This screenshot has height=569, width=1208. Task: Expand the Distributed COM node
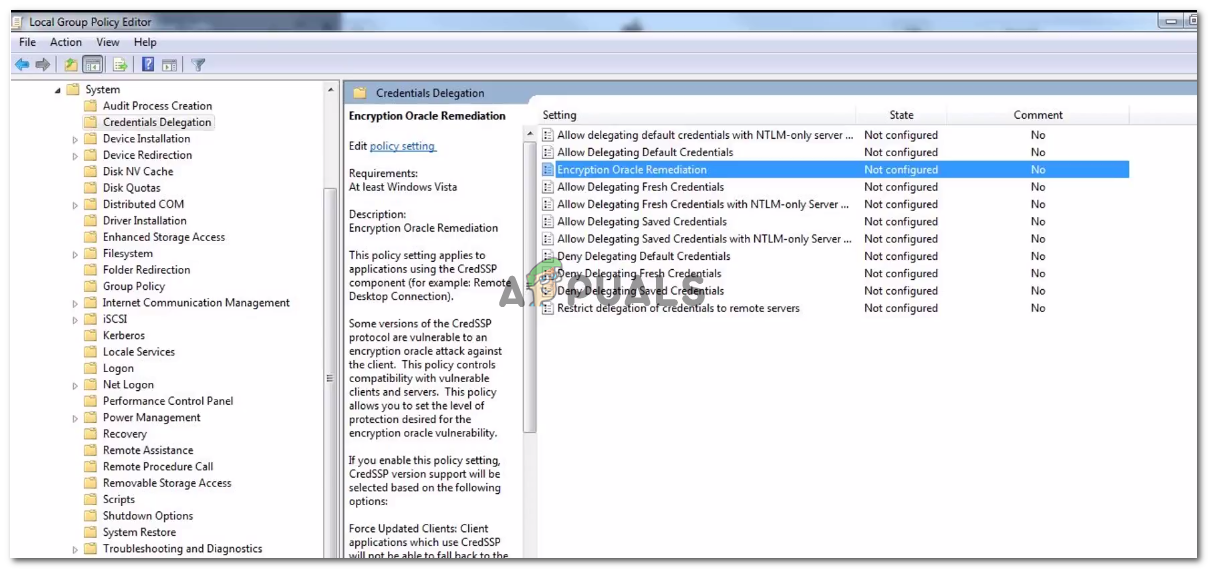(x=75, y=205)
